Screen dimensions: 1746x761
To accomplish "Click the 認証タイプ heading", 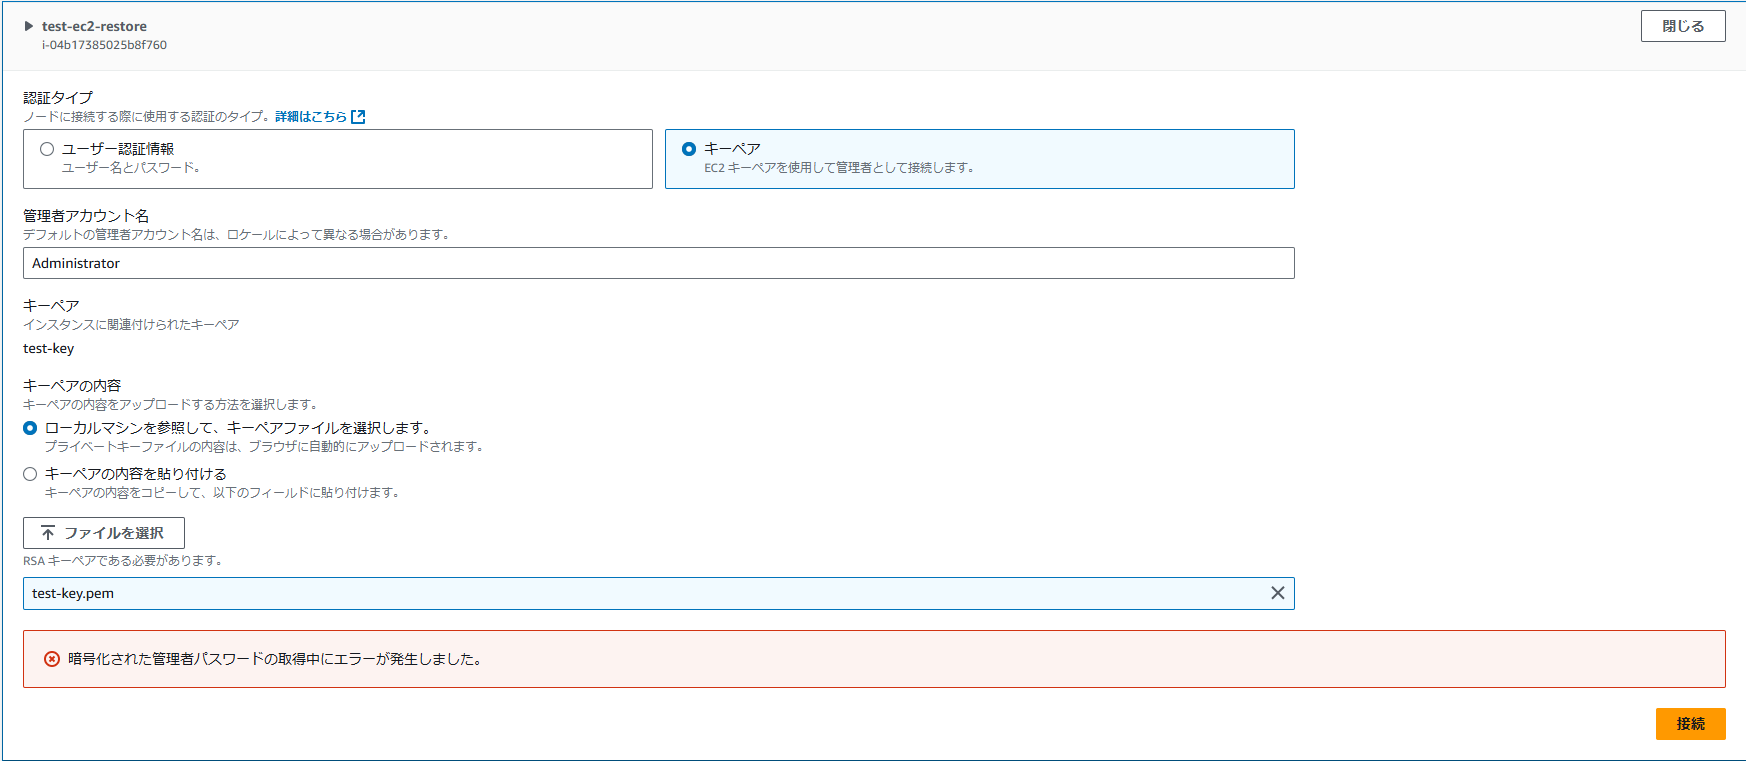I will (58, 98).
